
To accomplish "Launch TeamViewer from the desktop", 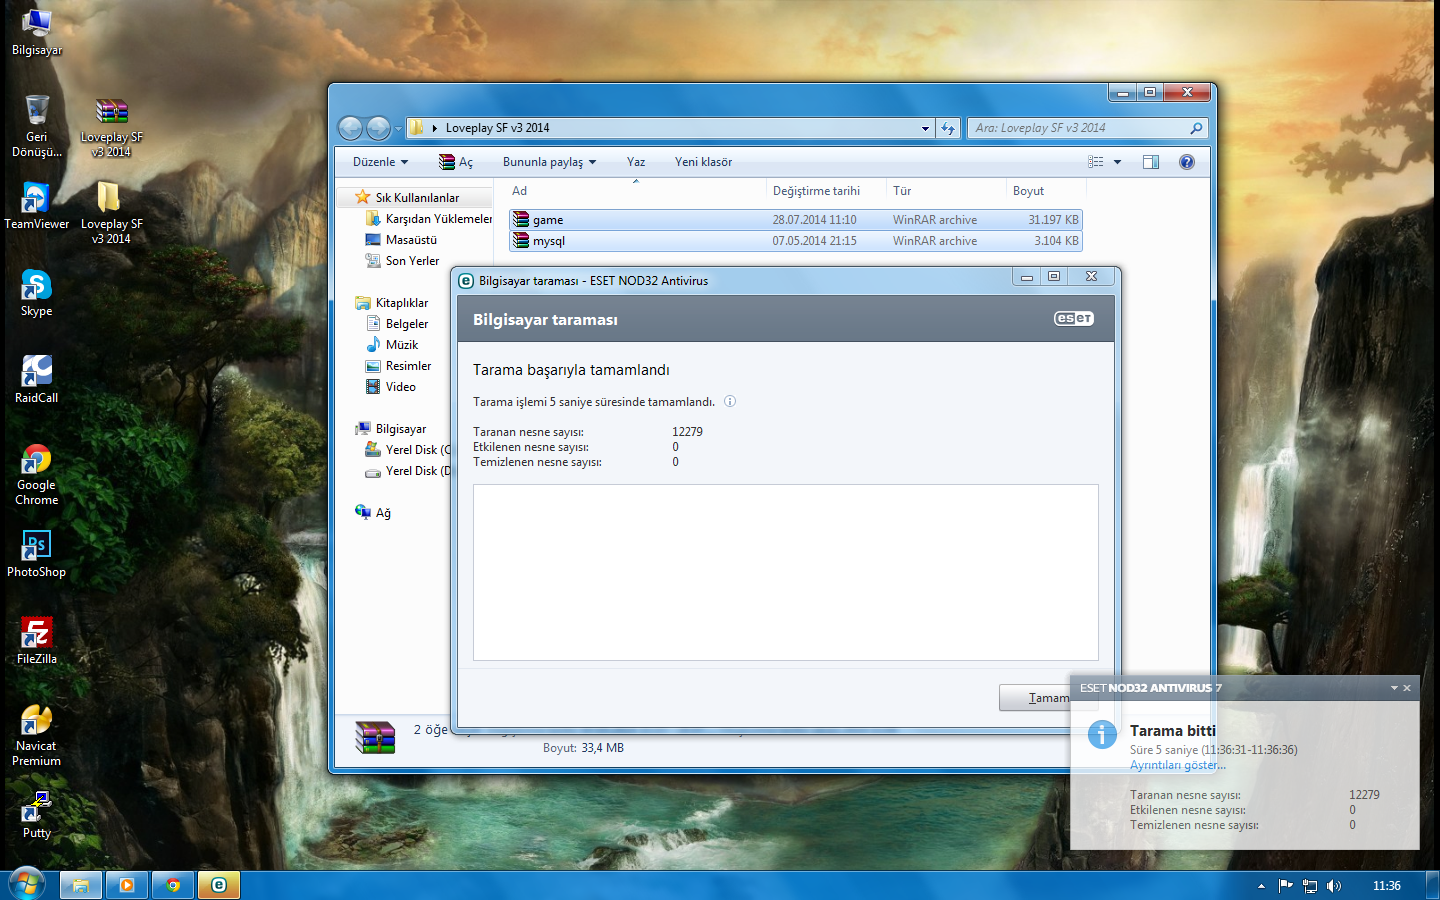I will point(37,206).
